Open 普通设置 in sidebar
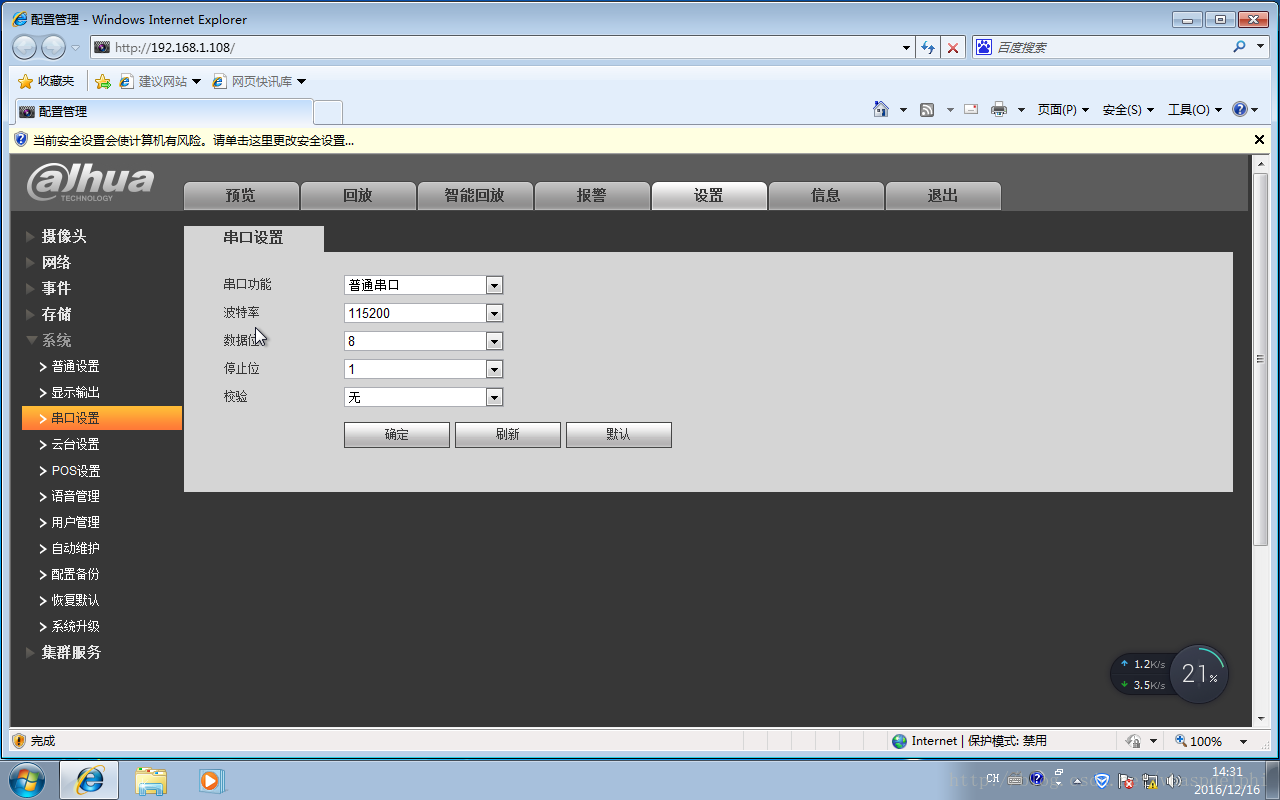The height and width of the screenshot is (800, 1280). [75, 366]
